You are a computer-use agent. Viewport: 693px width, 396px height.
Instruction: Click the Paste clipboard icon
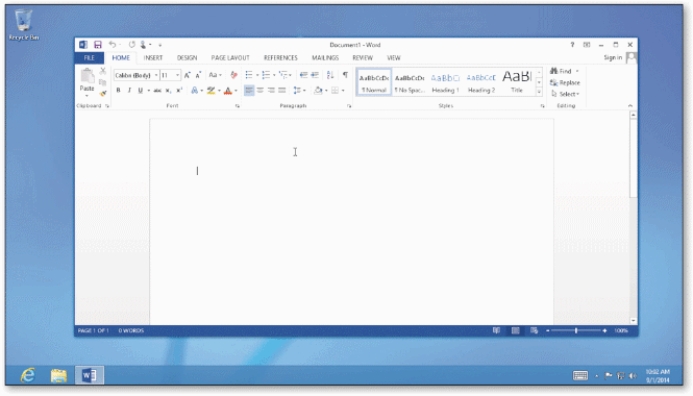[87, 77]
